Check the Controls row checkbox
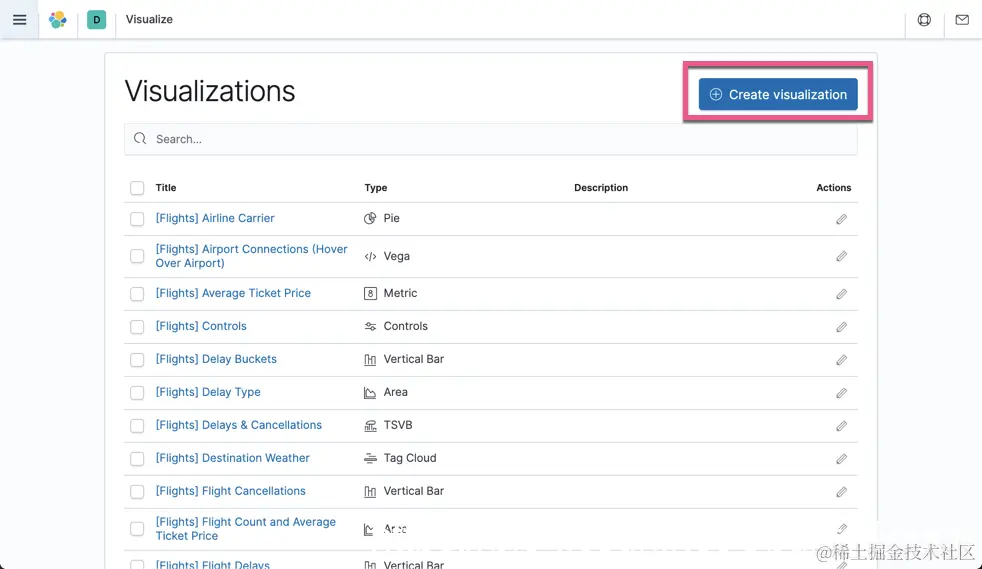This screenshot has height=569, width=982. tap(137, 327)
